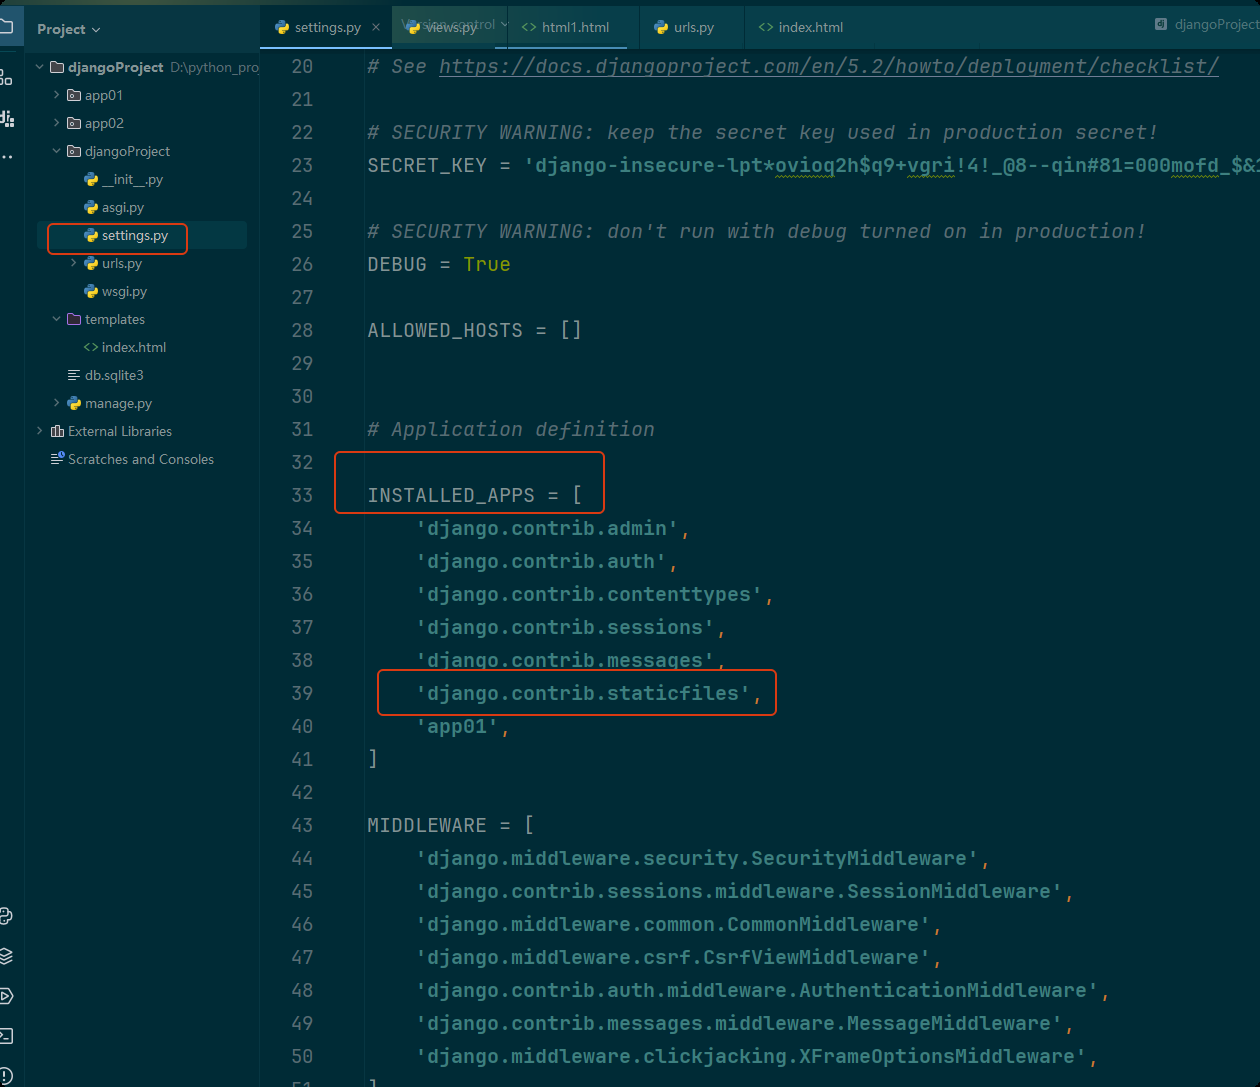Viewport: 1260px width, 1087px height.
Task: Click gutter line number 43
Action: 302,825
